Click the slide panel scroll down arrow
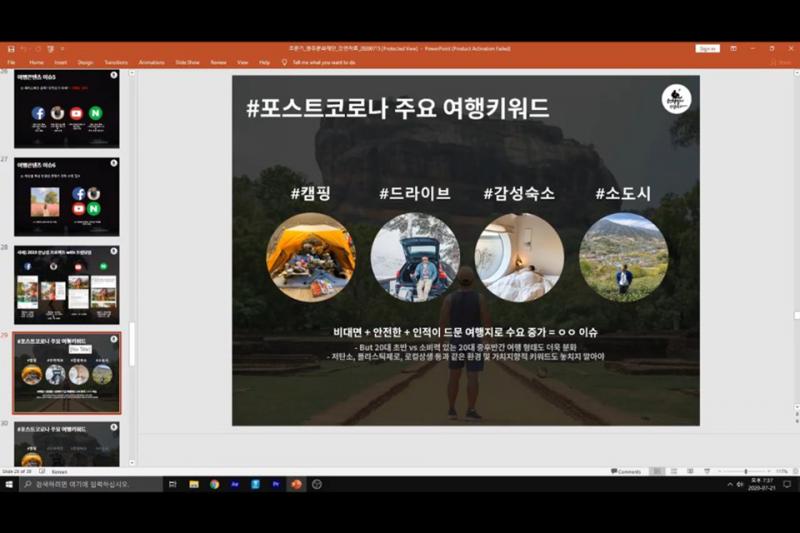This screenshot has width=800, height=533. 132,463
